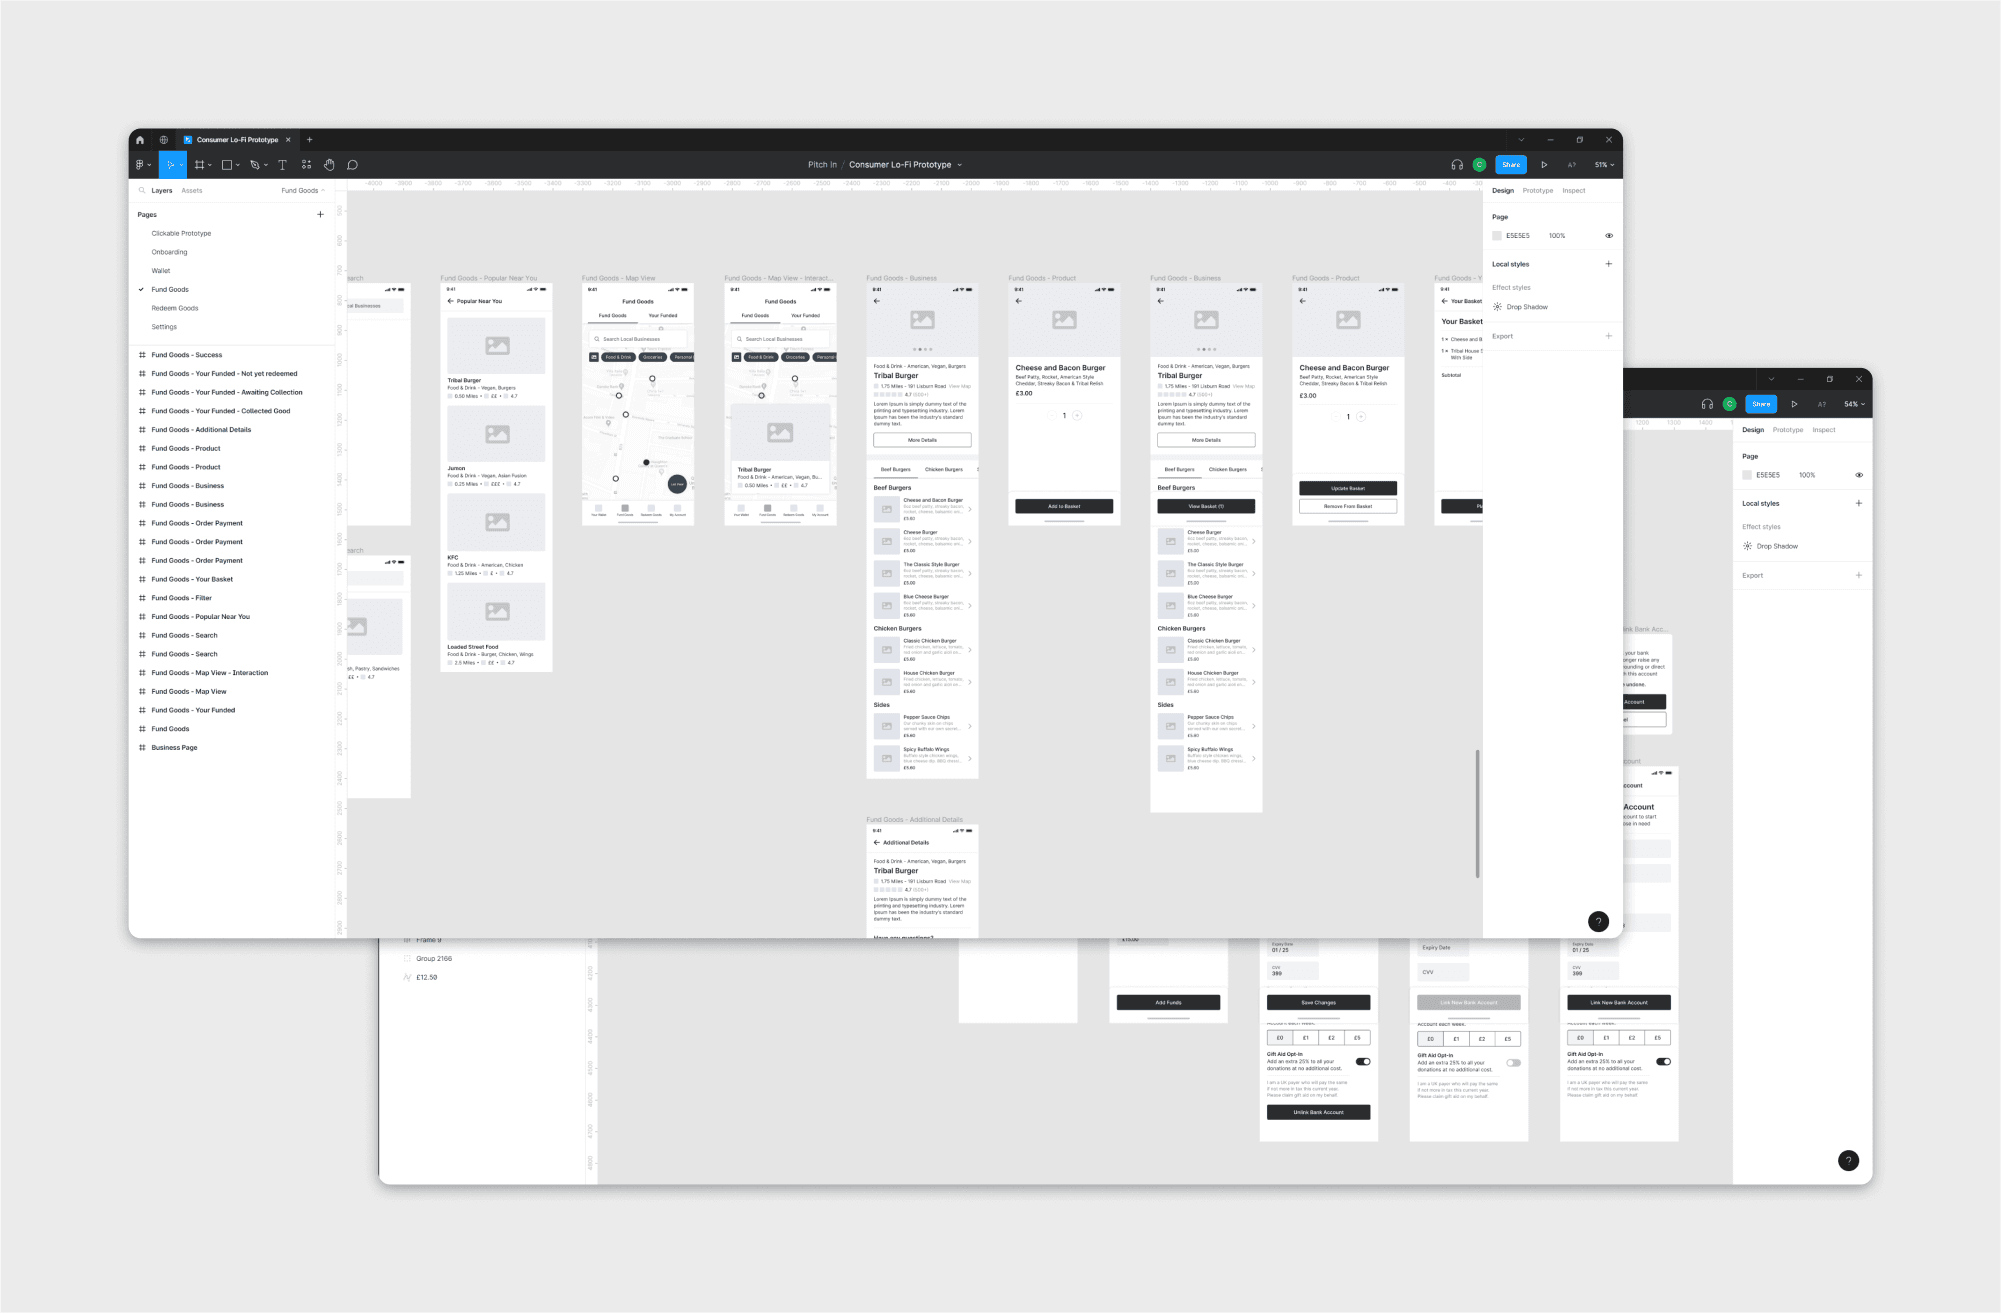Screen dimensions: 2001x1313
Task: Click the Share button in the back window
Action: [x=1761, y=404]
